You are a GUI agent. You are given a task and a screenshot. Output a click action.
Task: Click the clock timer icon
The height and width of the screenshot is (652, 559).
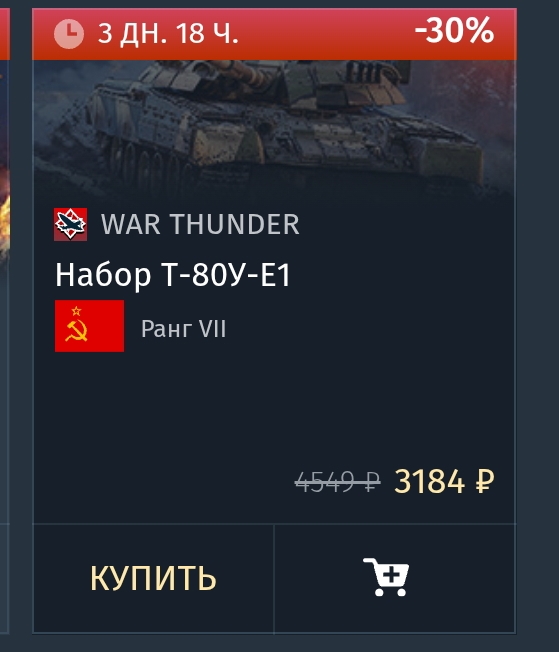69,34
